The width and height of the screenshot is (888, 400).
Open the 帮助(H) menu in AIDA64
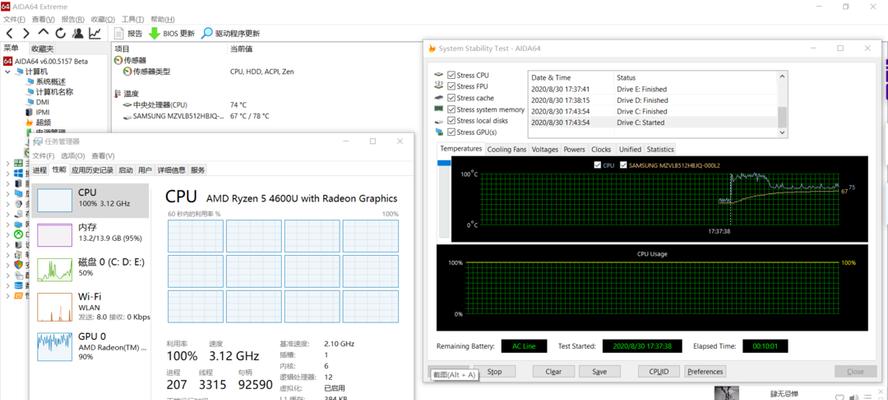coord(163,20)
